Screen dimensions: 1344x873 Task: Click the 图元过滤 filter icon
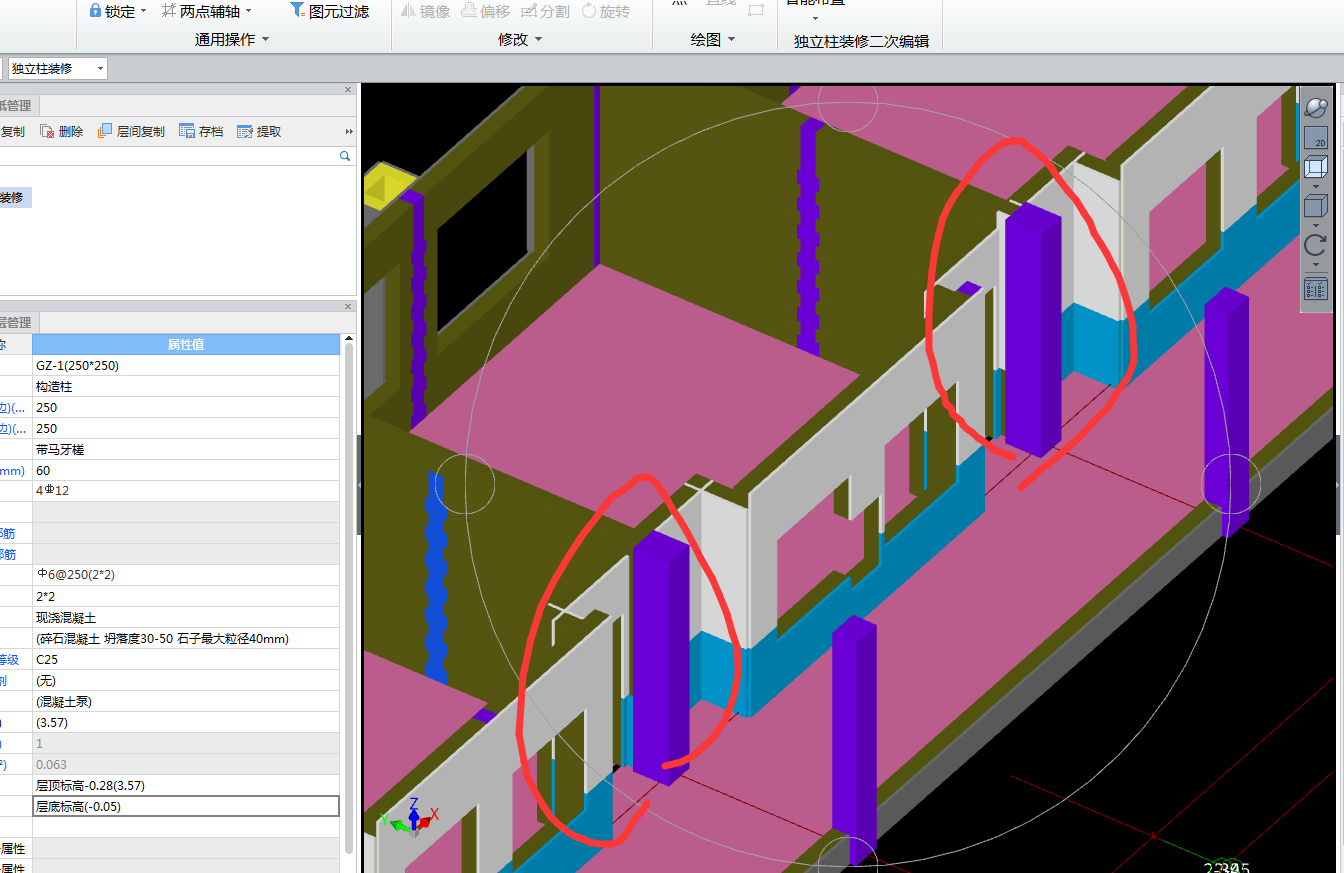pos(298,10)
